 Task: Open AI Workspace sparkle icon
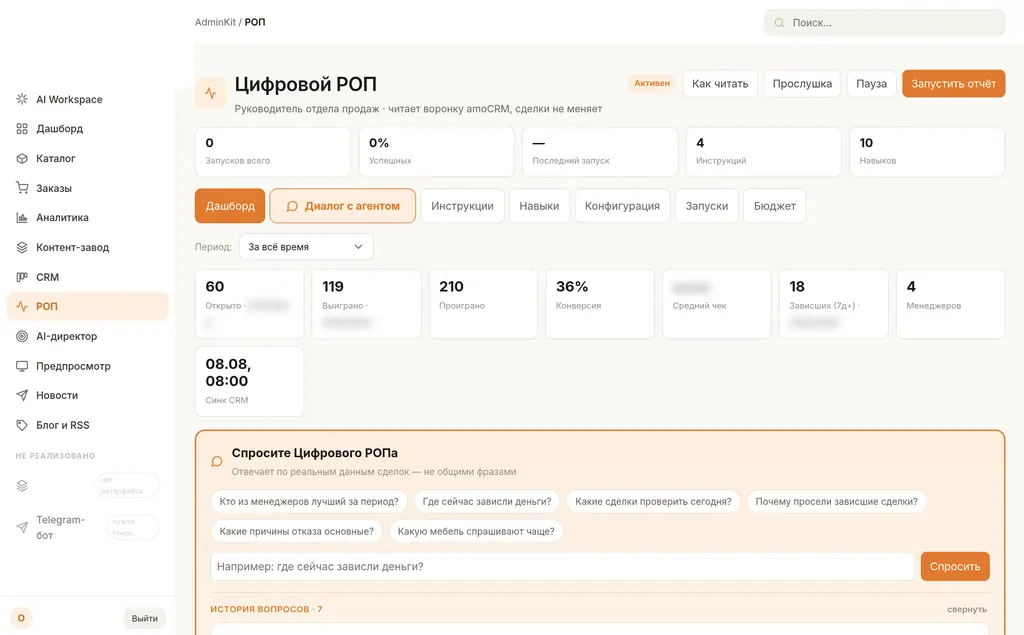[22, 99]
